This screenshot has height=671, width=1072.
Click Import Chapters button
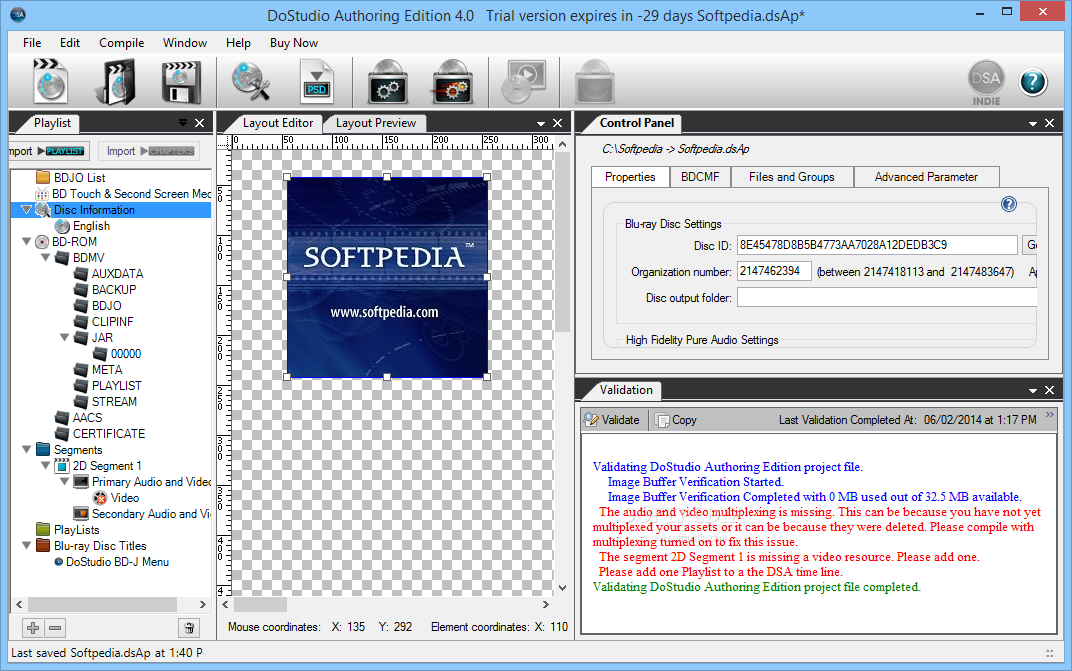click(150, 150)
